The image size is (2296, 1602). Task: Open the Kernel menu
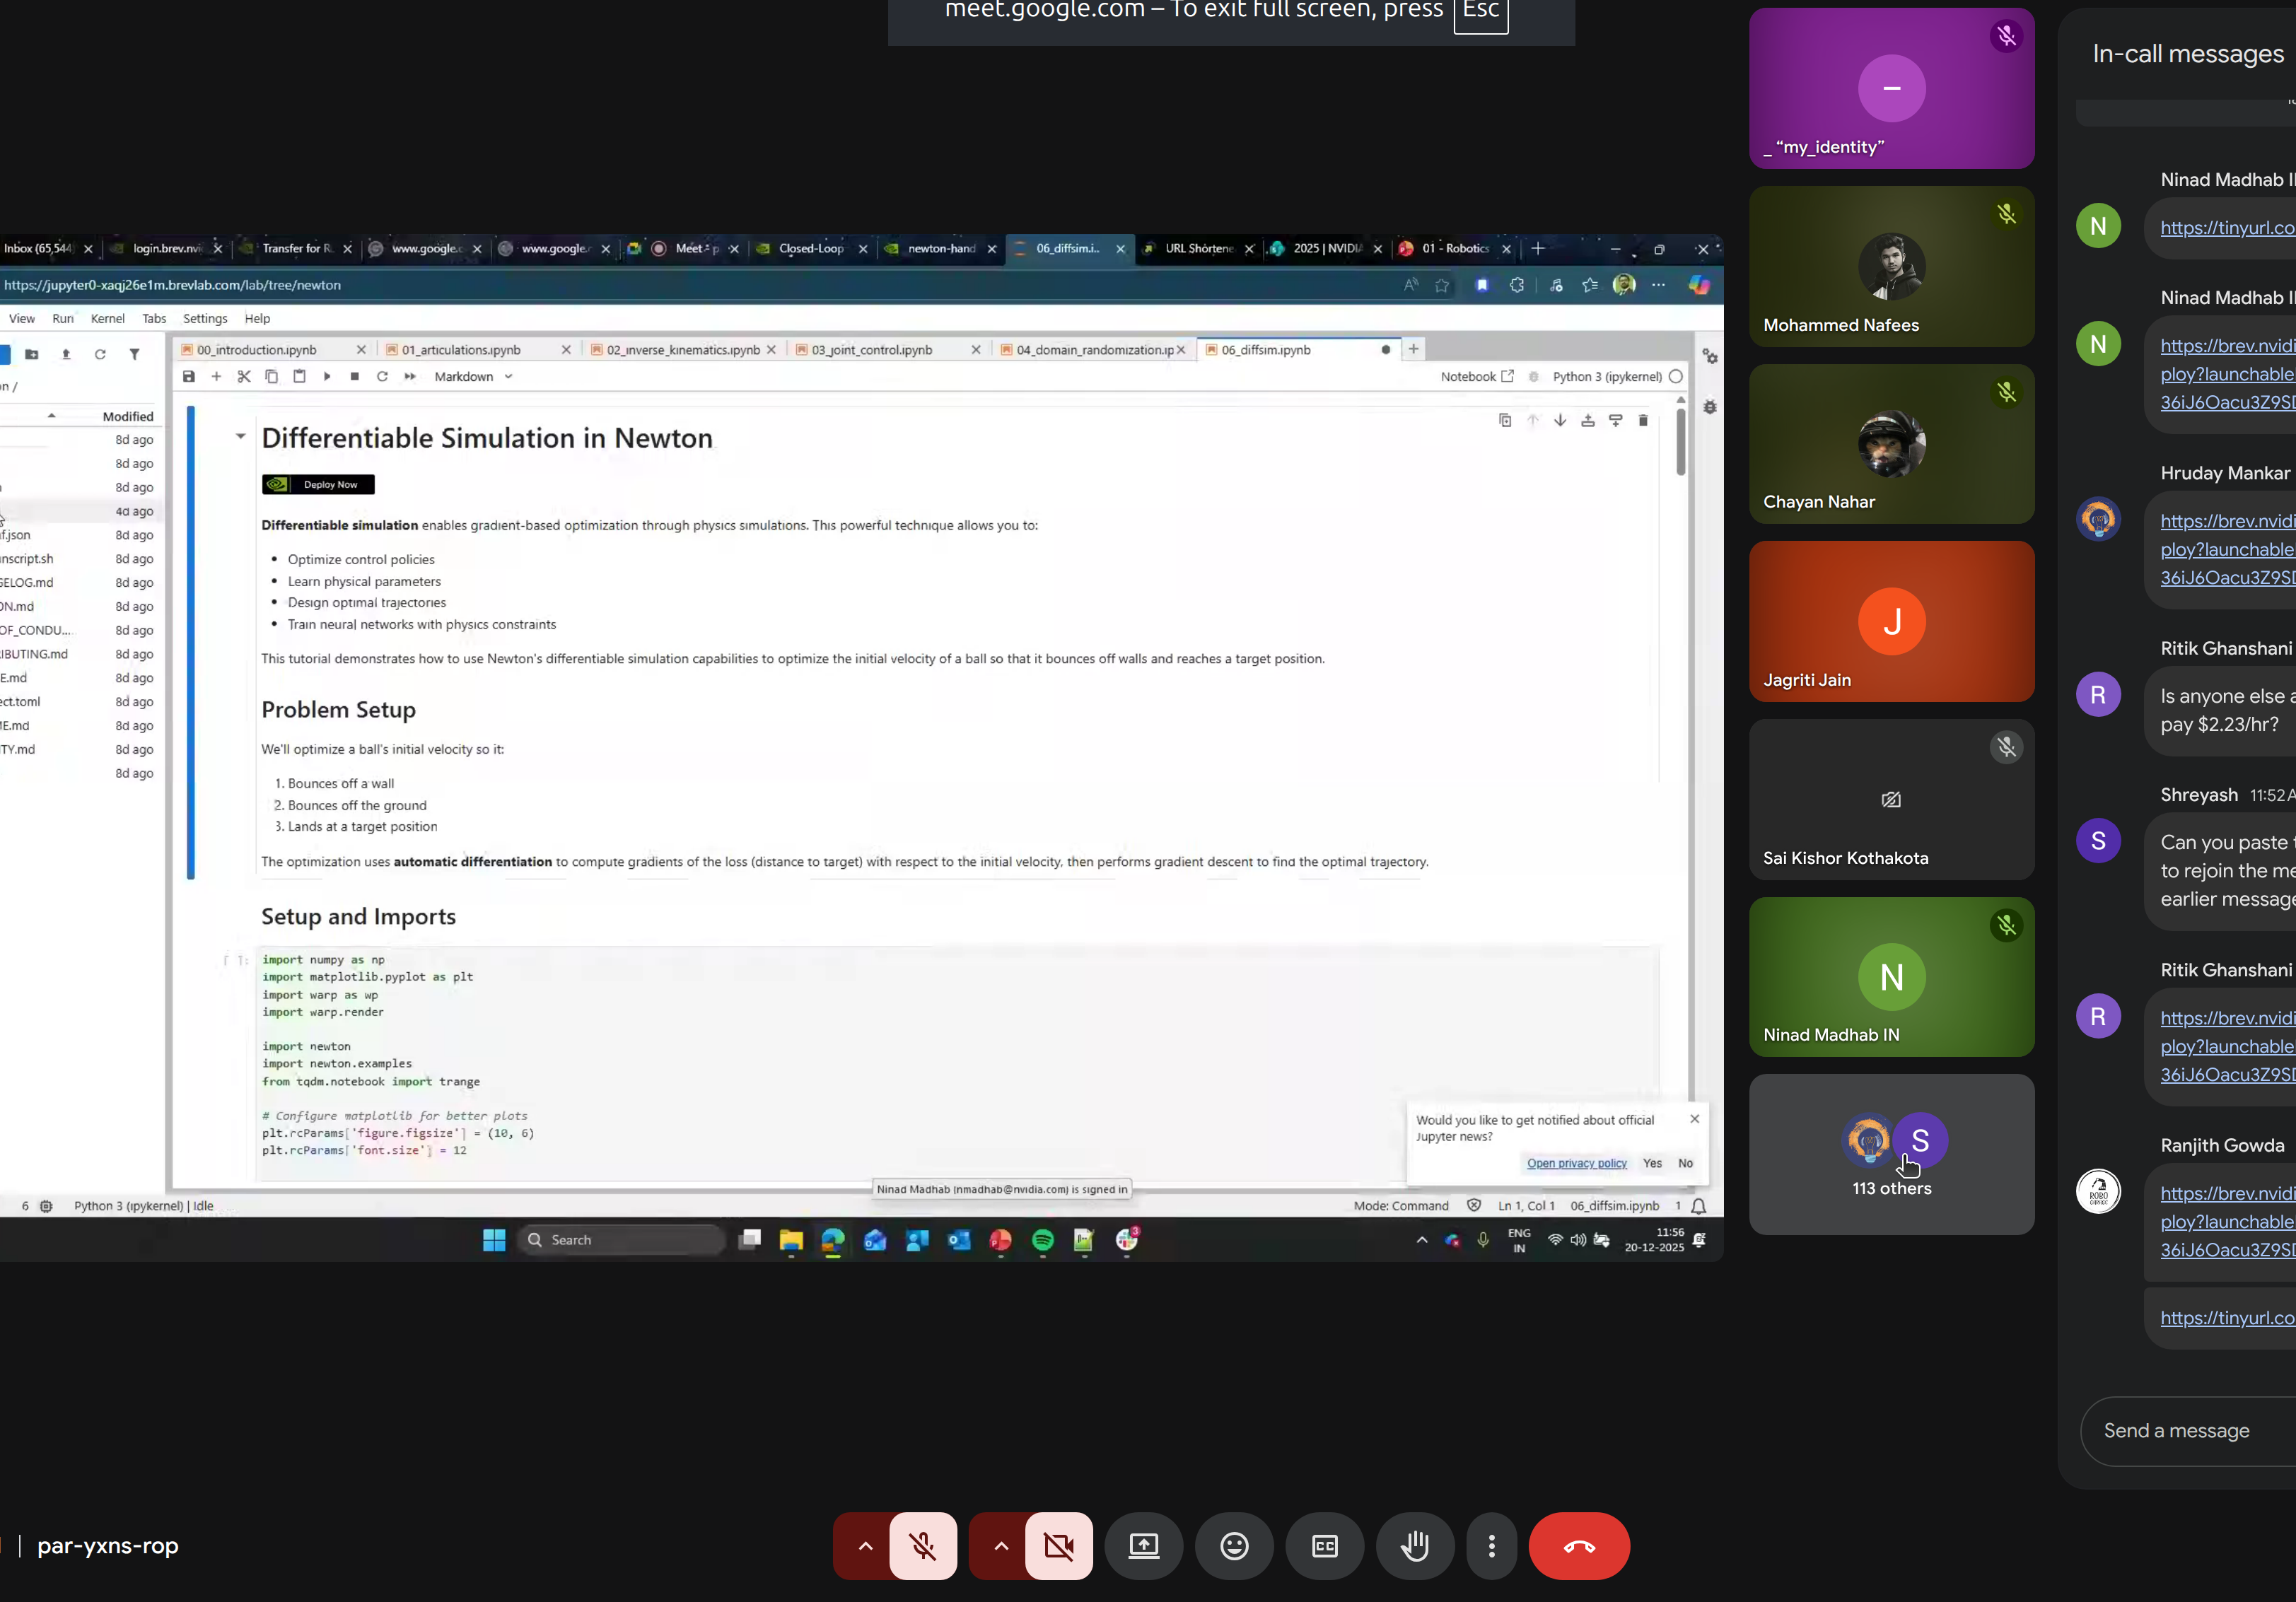click(x=107, y=319)
